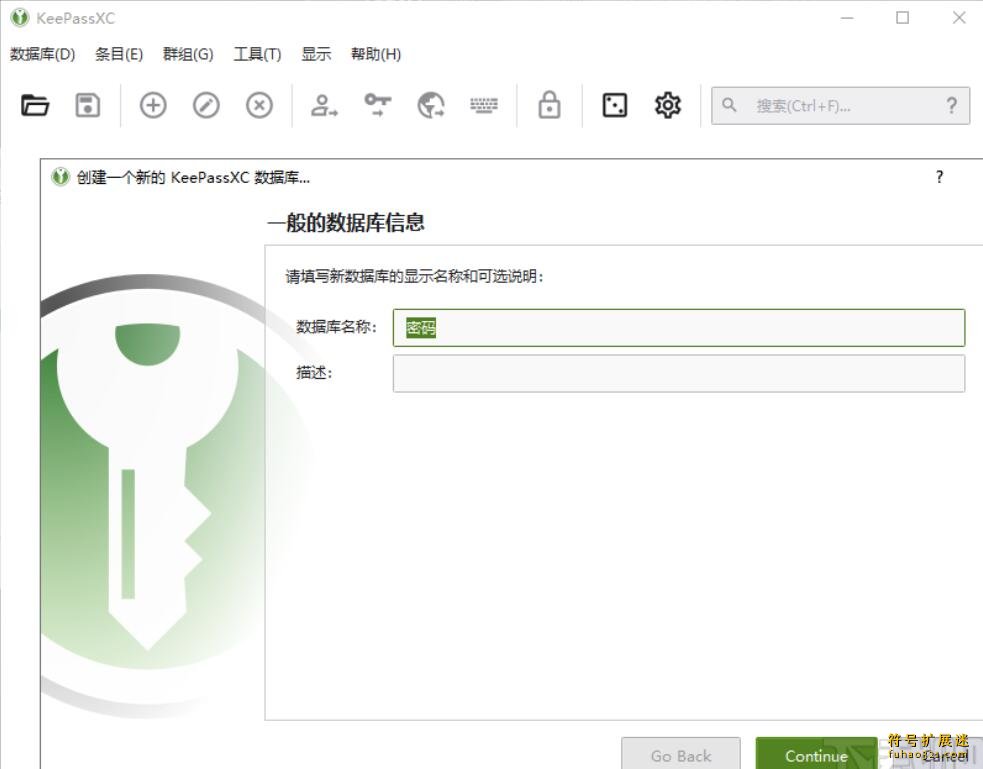
Task: Open settings via the gear icon
Action: point(668,105)
